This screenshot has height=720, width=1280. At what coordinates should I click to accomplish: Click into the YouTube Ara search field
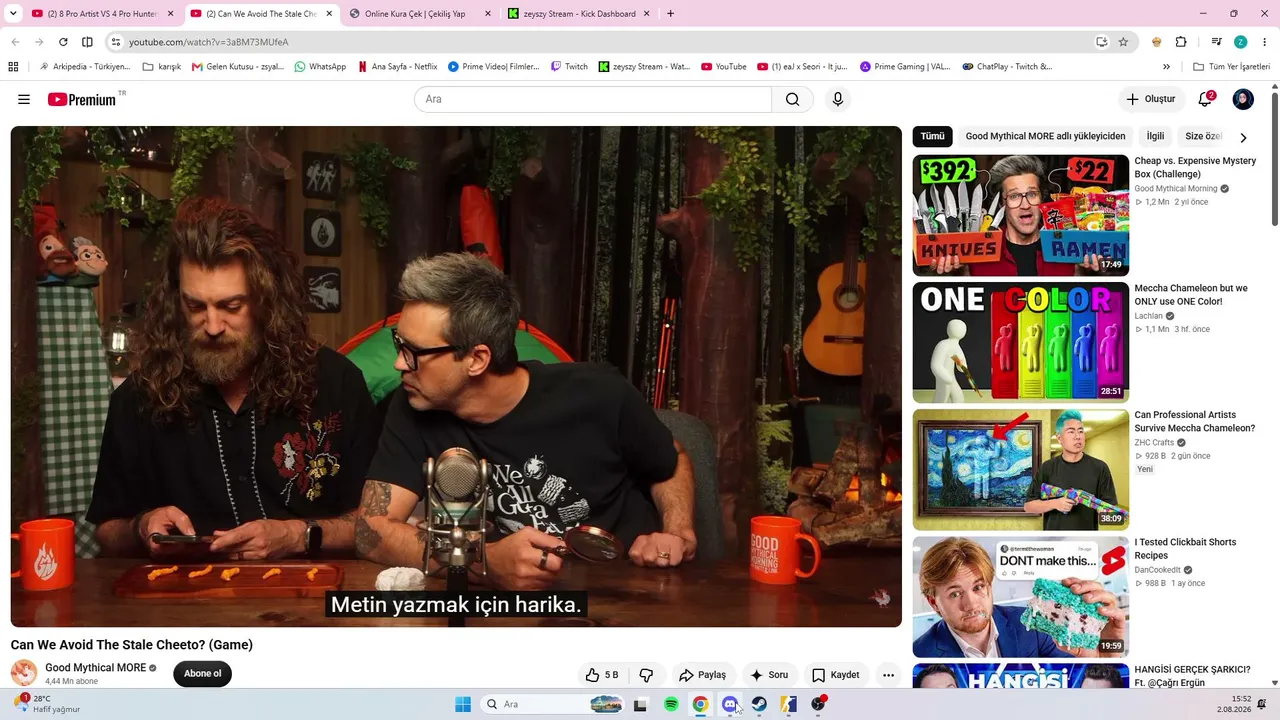pyautogui.click(x=593, y=99)
